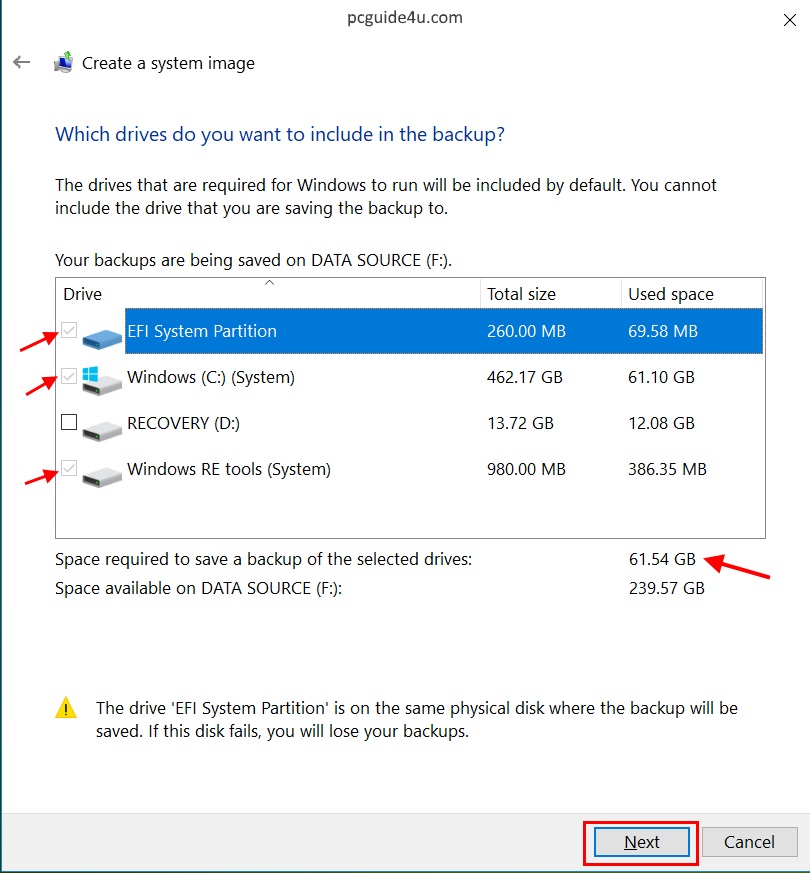Select the Windows RE tools (System) name
Viewport: 810px width, 873px height.
228,469
